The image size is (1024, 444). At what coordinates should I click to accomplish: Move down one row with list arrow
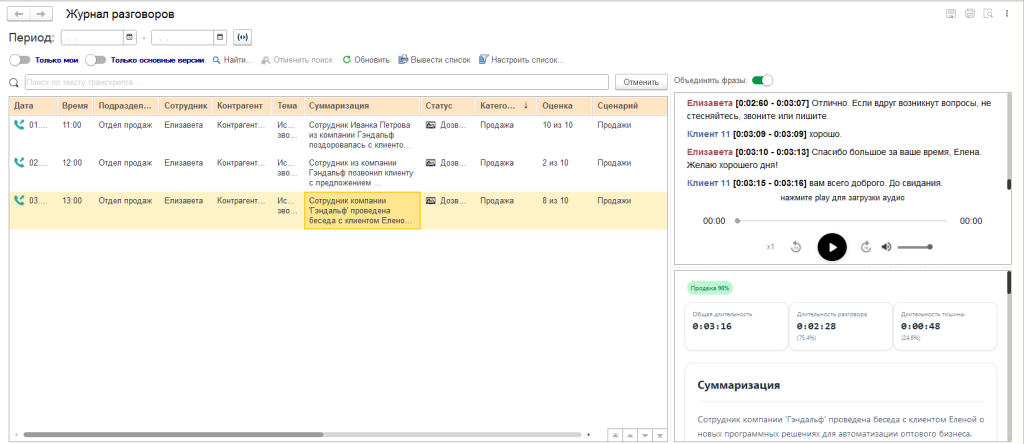pos(645,435)
